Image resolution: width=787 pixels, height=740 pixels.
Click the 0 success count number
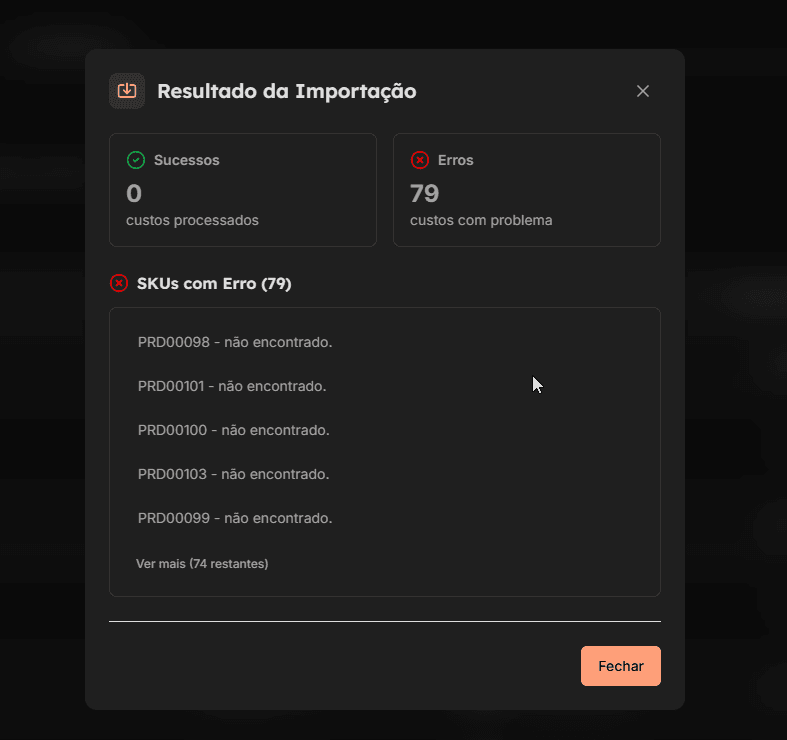pyautogui.click(x=134, y=193)
